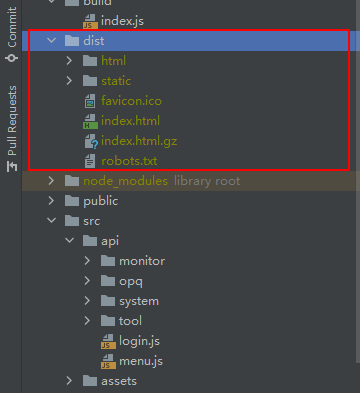Expand the static folder
360x393 pixels.
[x=69, y=81]
